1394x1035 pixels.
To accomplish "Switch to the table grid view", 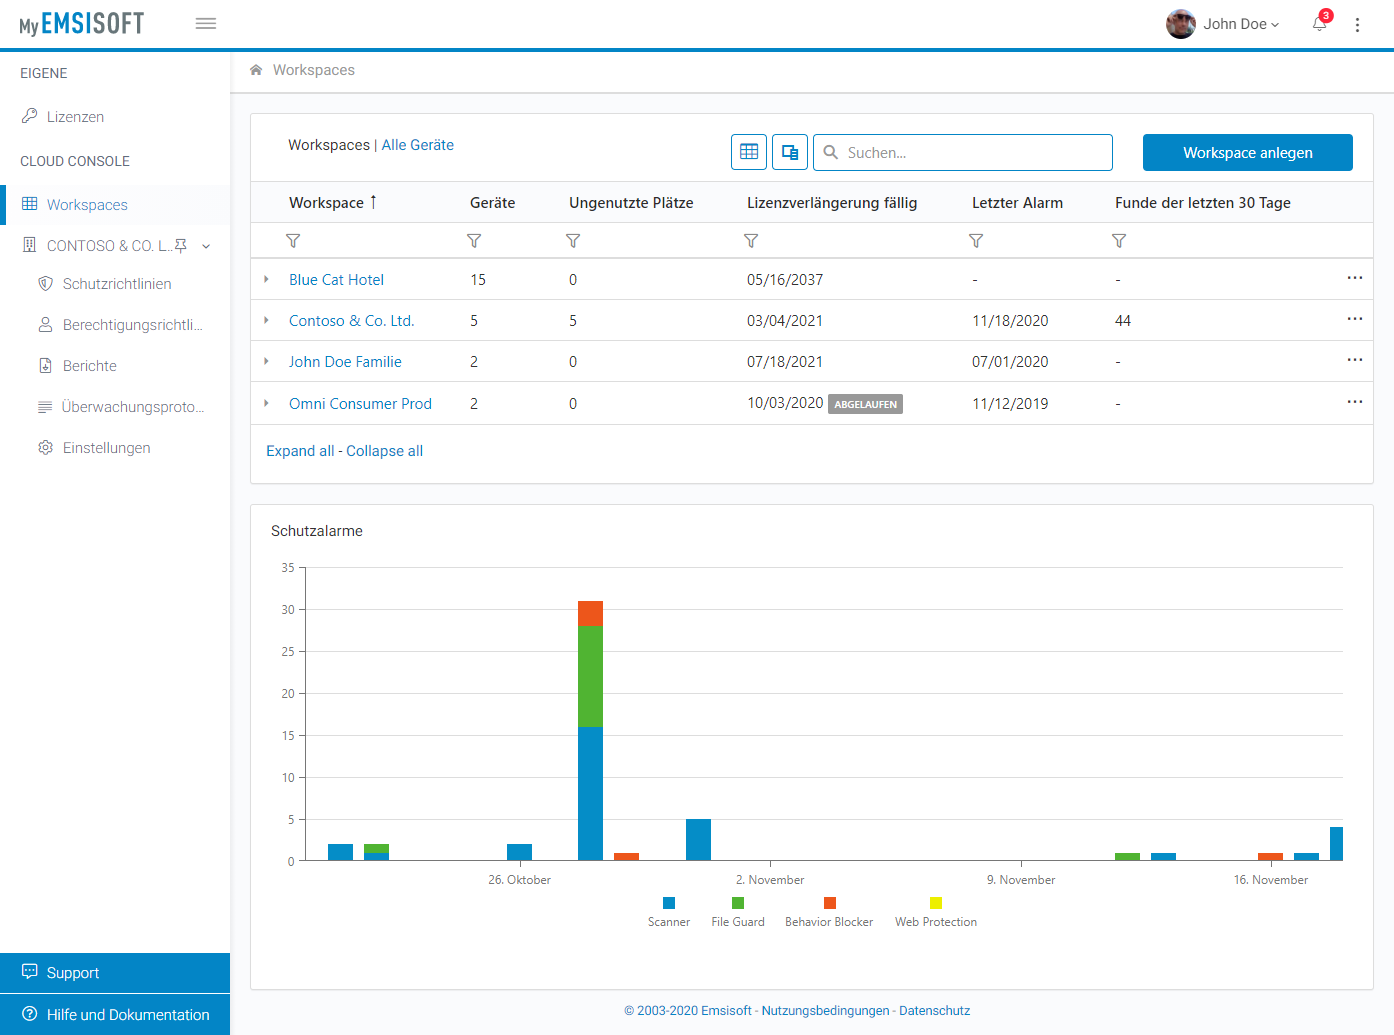I will 749,152.
